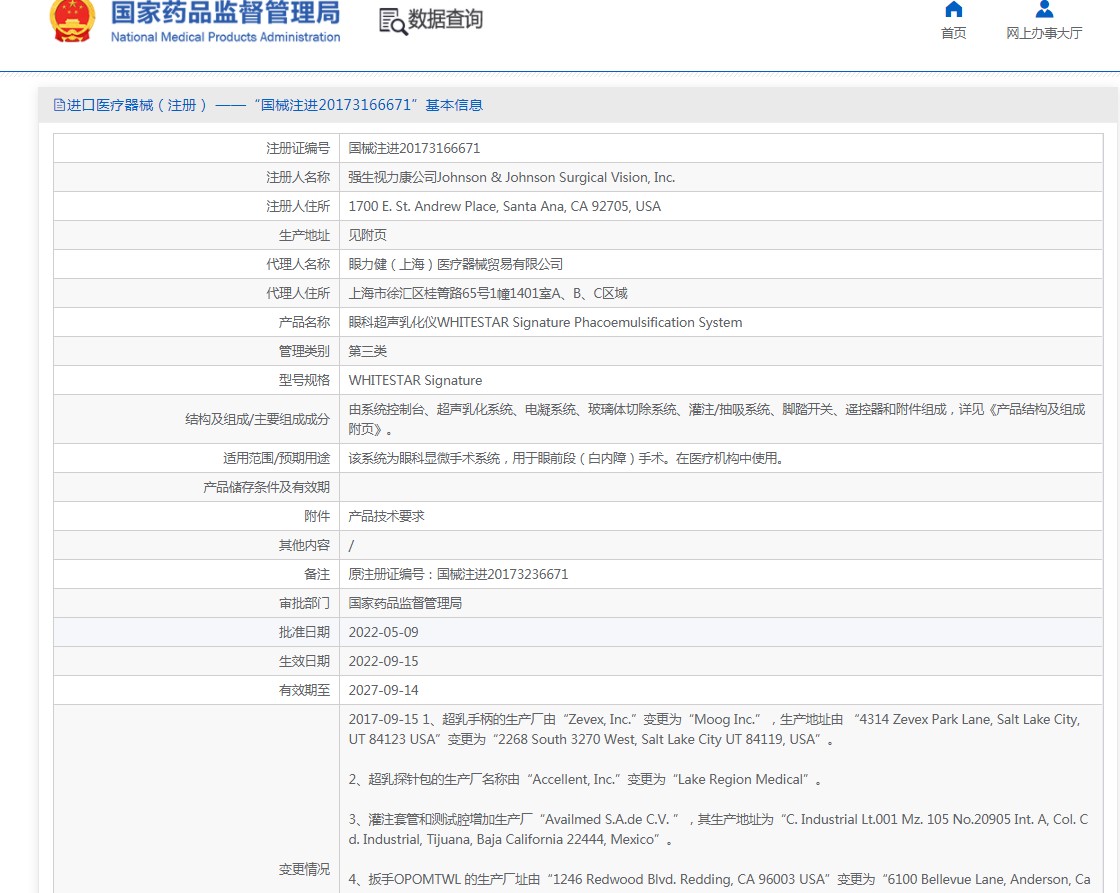Select change entry about Lake Region Medical
Image resolution: width=1120 pixels, height=893 pixels.
point(586,780)
